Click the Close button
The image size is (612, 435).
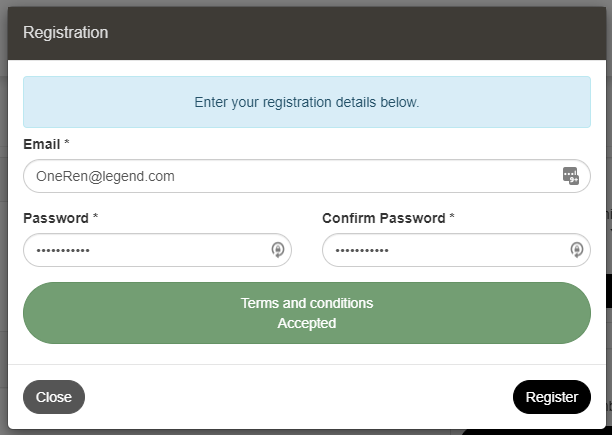(54, 397)
